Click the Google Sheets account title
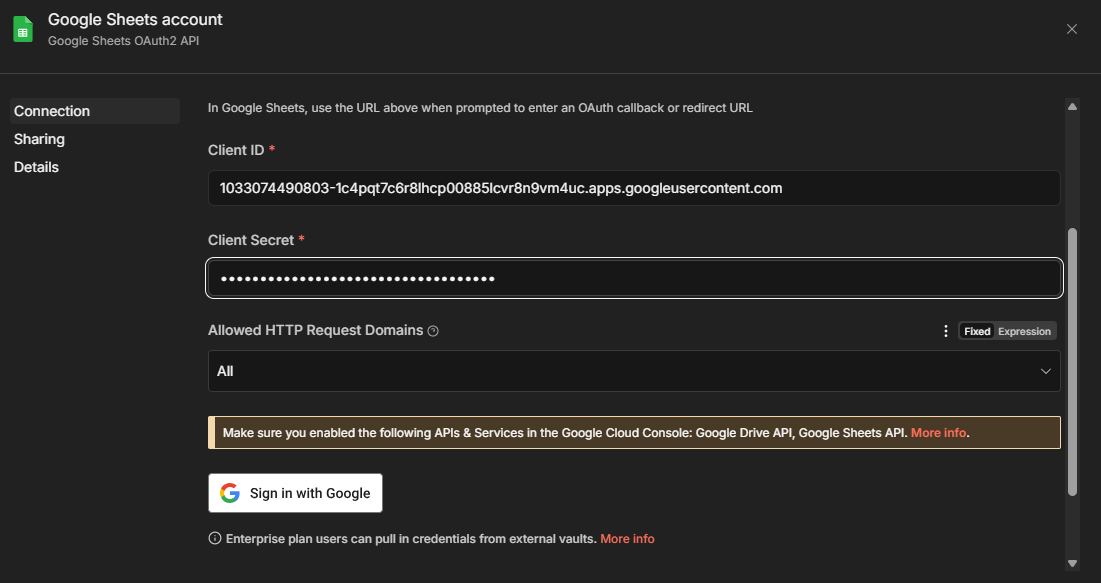Screen dimensions: 1101x583 click(135, 20)
